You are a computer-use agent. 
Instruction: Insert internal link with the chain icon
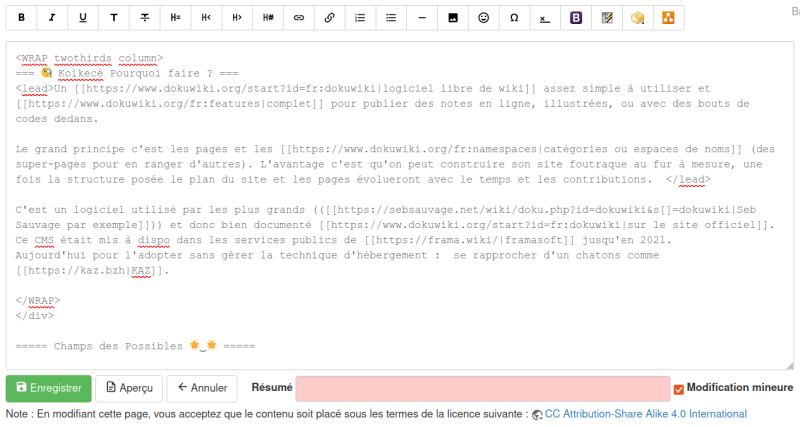[299, 18]
